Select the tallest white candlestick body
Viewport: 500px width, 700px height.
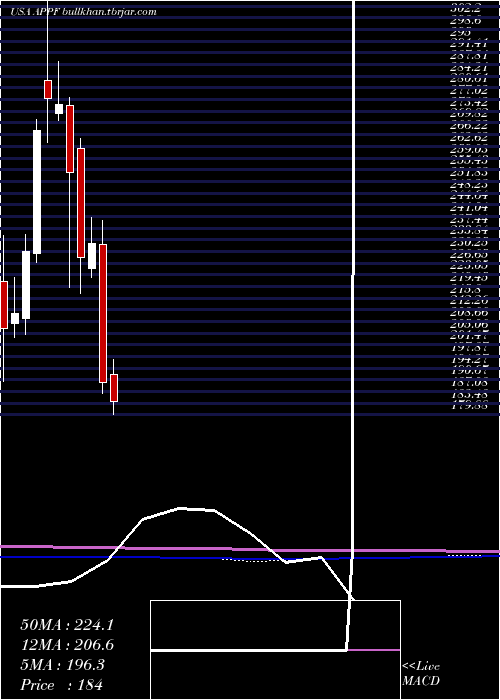[37, 192]
